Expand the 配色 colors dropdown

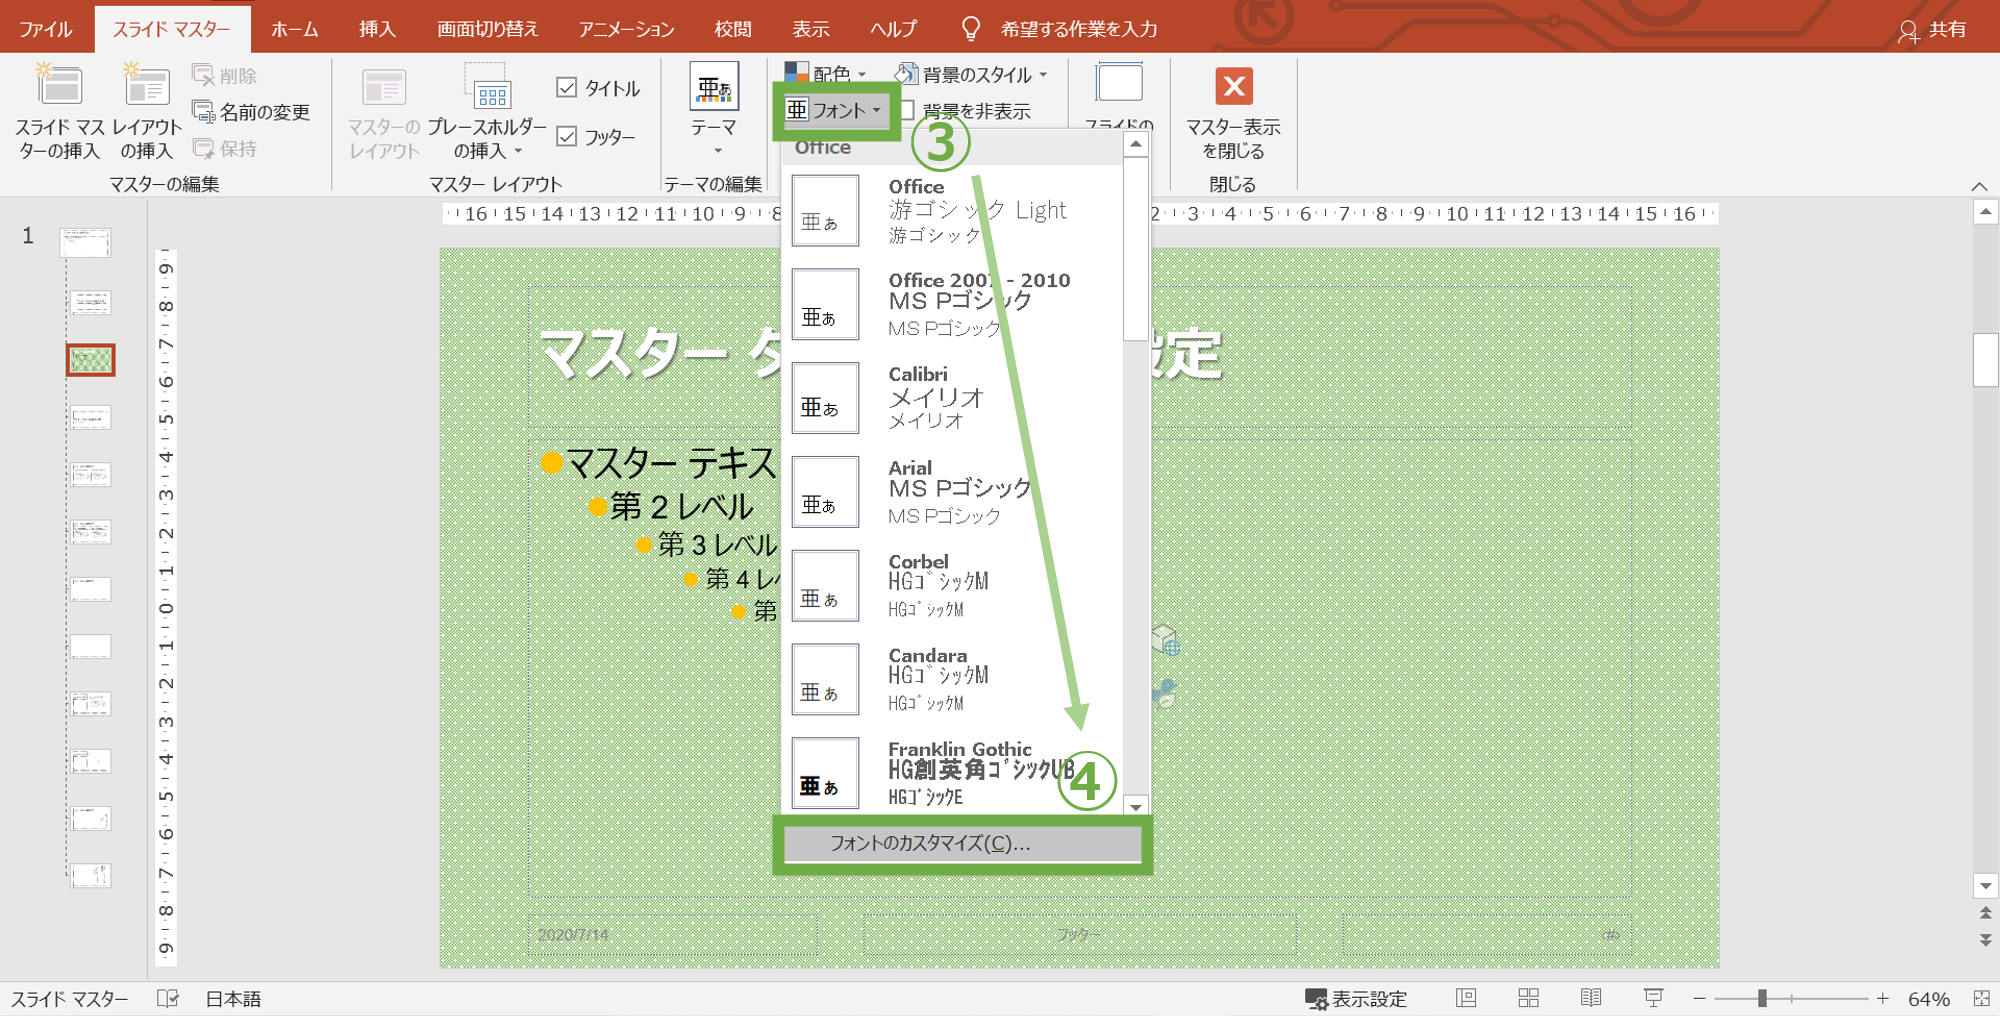826,74
